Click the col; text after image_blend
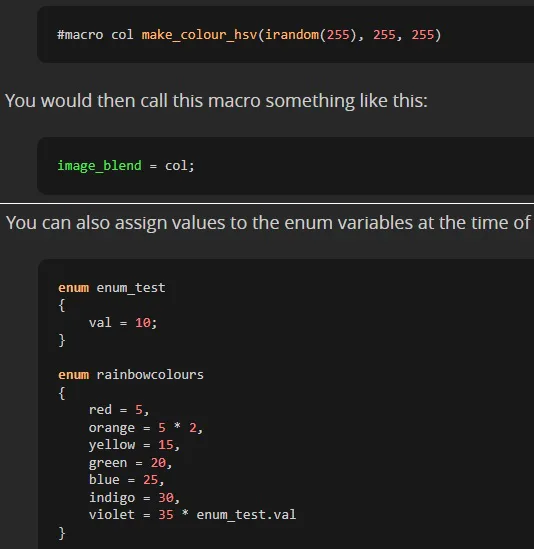Viewport: 534px width, 549px height. [x=179, y=166]
